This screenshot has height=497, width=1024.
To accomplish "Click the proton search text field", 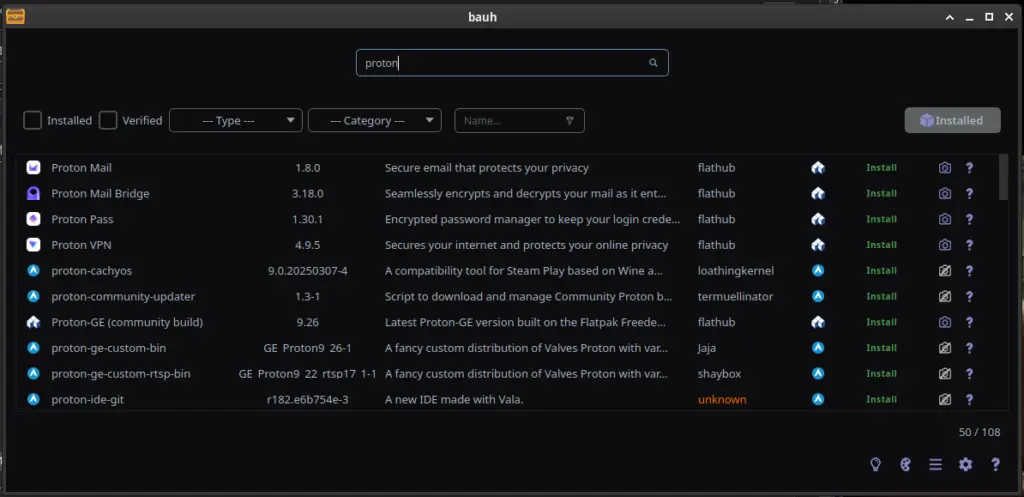I will 500,63.
